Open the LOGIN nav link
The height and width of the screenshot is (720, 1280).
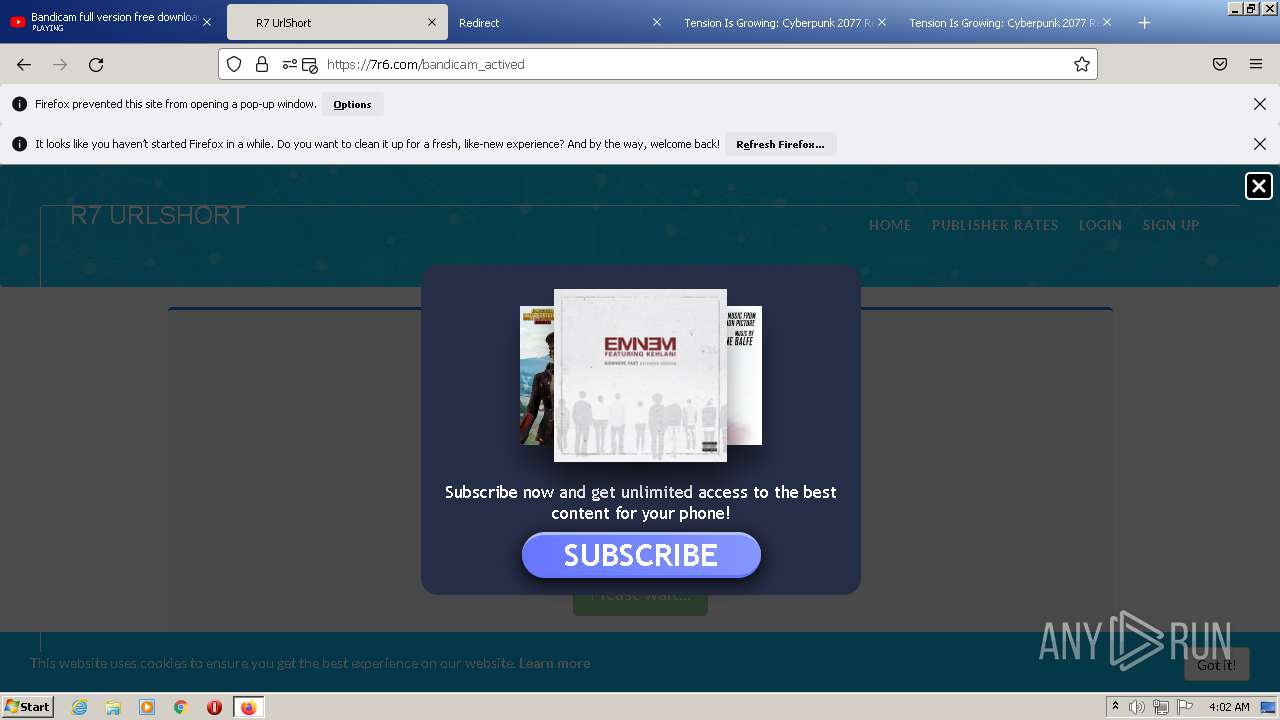coord(1100,225)
